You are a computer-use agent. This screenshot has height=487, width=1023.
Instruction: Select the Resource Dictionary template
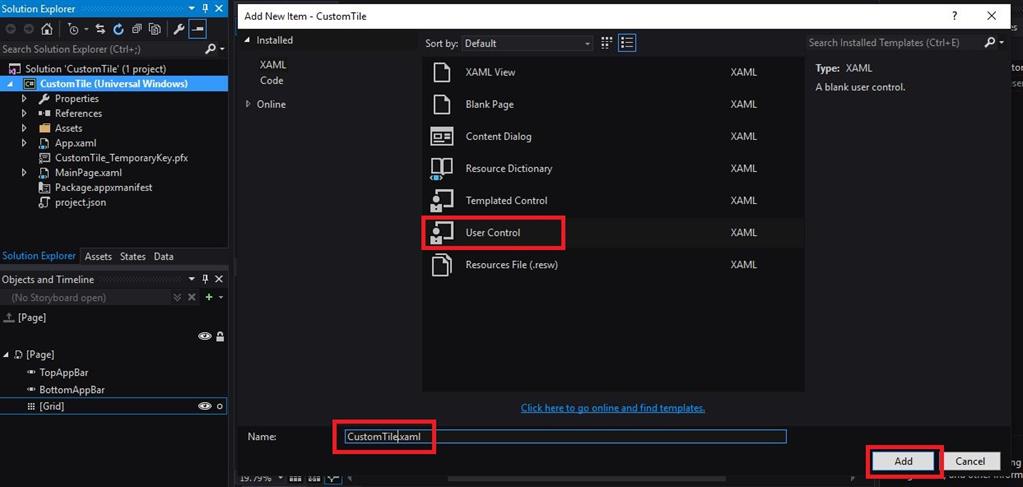point(613,168)
